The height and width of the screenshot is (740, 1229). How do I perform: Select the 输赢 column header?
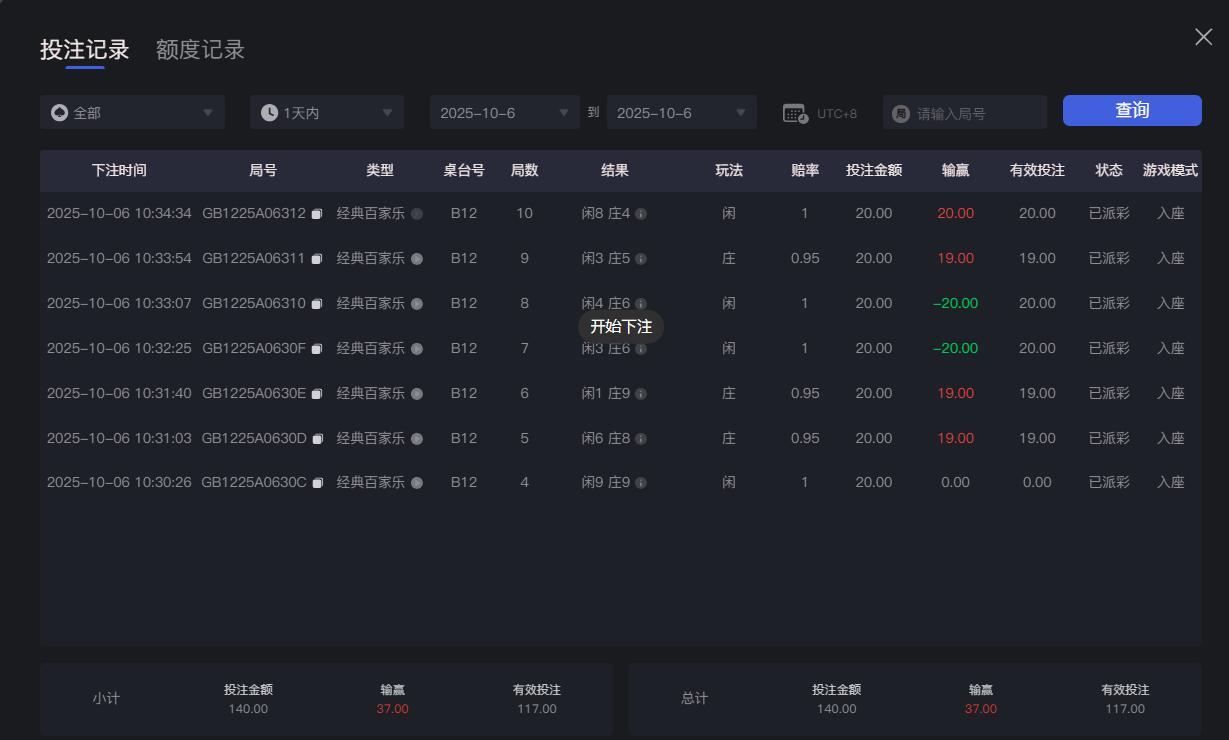(x=954, y=170)
